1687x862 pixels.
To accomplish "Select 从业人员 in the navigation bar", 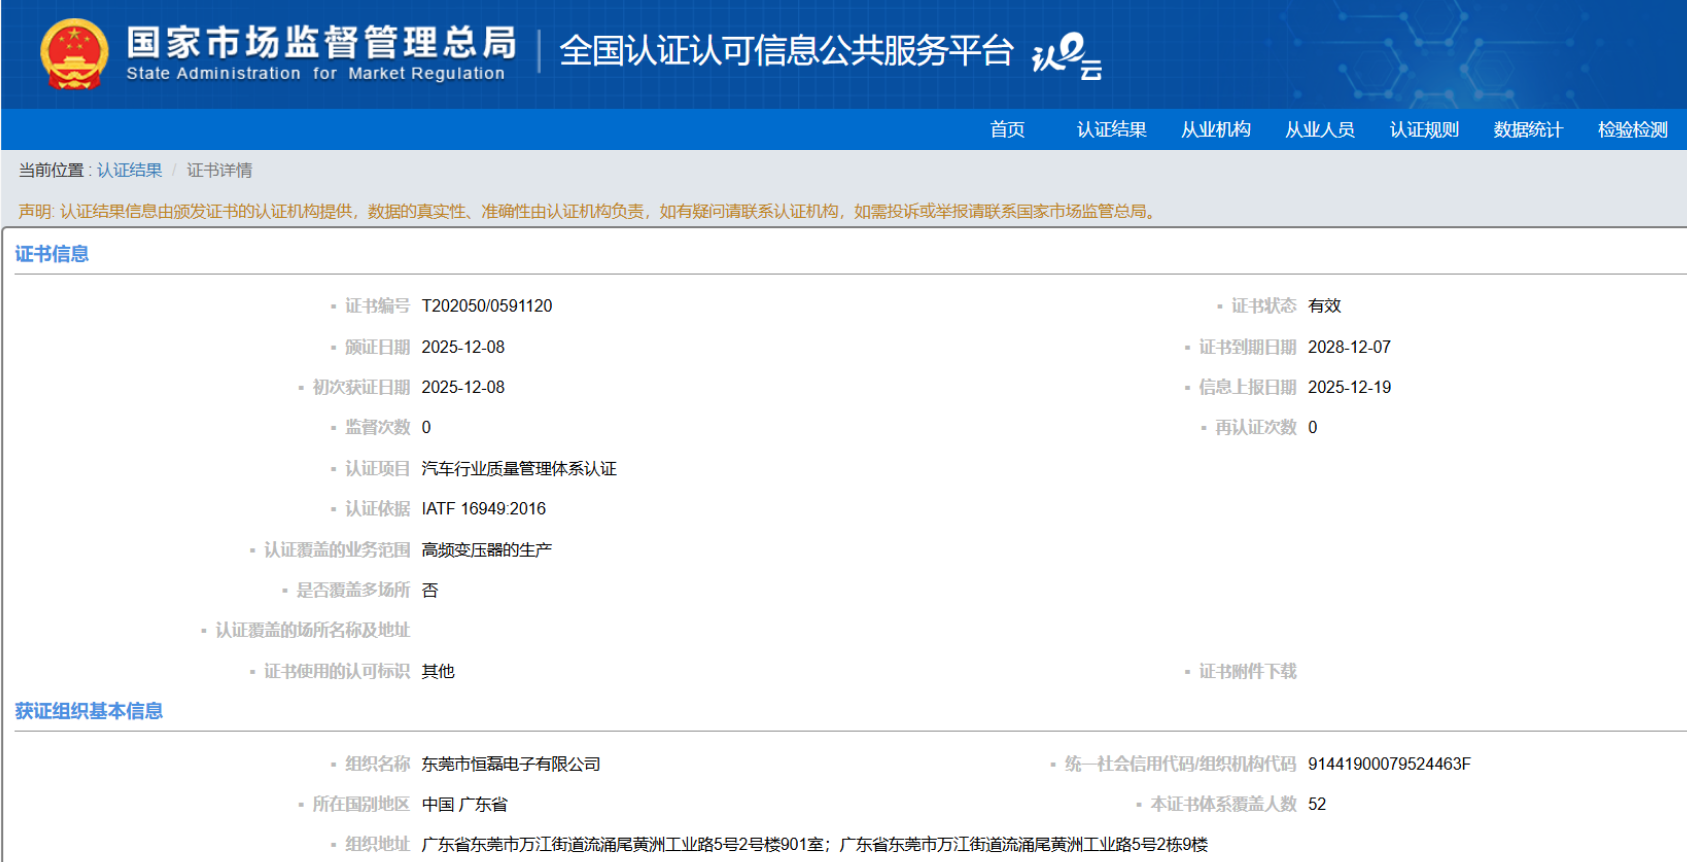I will click(x=1319, y=130).
